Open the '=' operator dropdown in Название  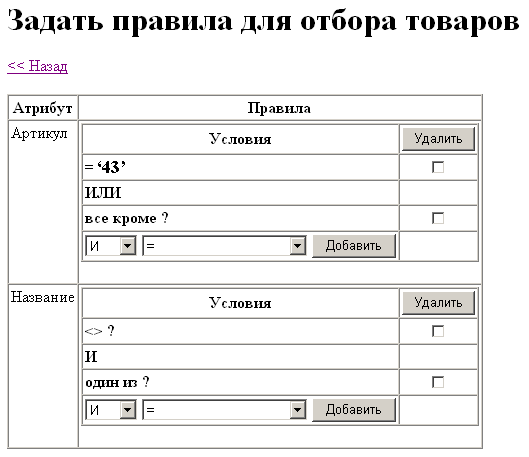click(x=224, y=410)
